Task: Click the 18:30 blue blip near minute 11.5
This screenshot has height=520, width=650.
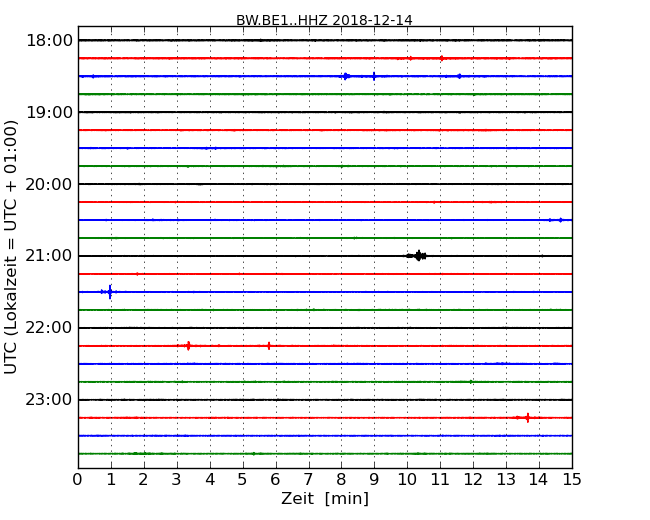Action: point(459,76)
